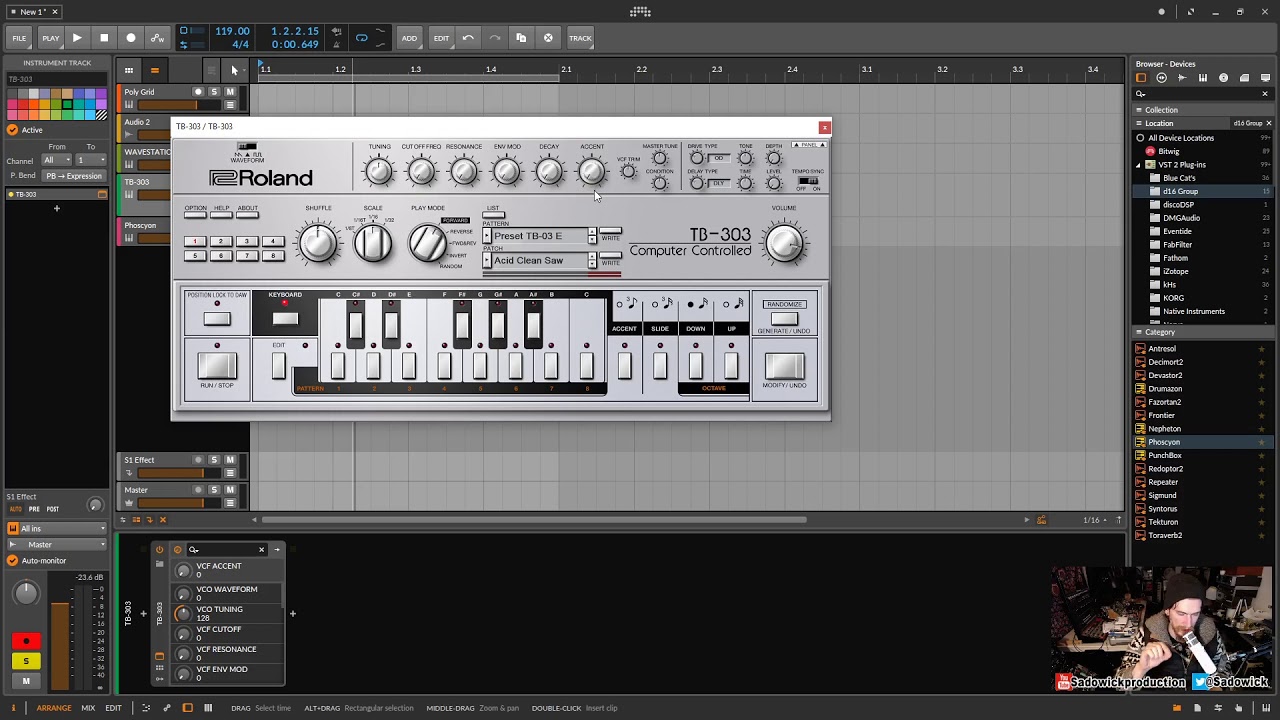Open the Master output dropdown
Image resolution: width=1280 pixels, height=720 pixels.
pyautogui.click(x=57, y=545)
